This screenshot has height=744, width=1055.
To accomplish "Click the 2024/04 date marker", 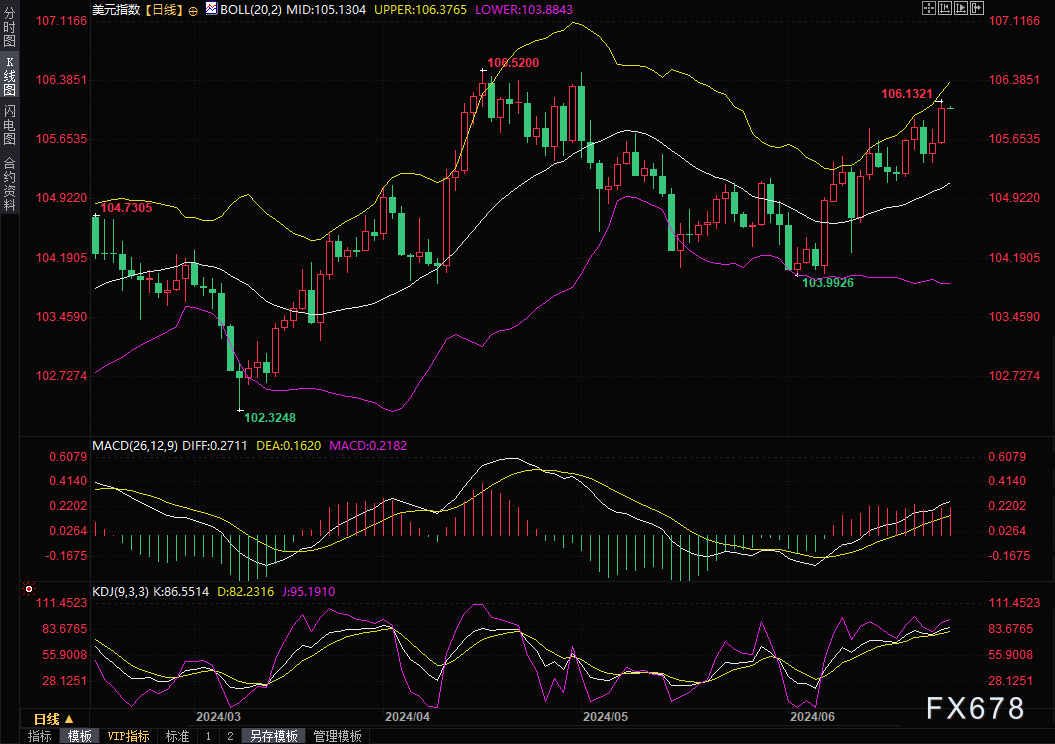I will pos(407,716).
